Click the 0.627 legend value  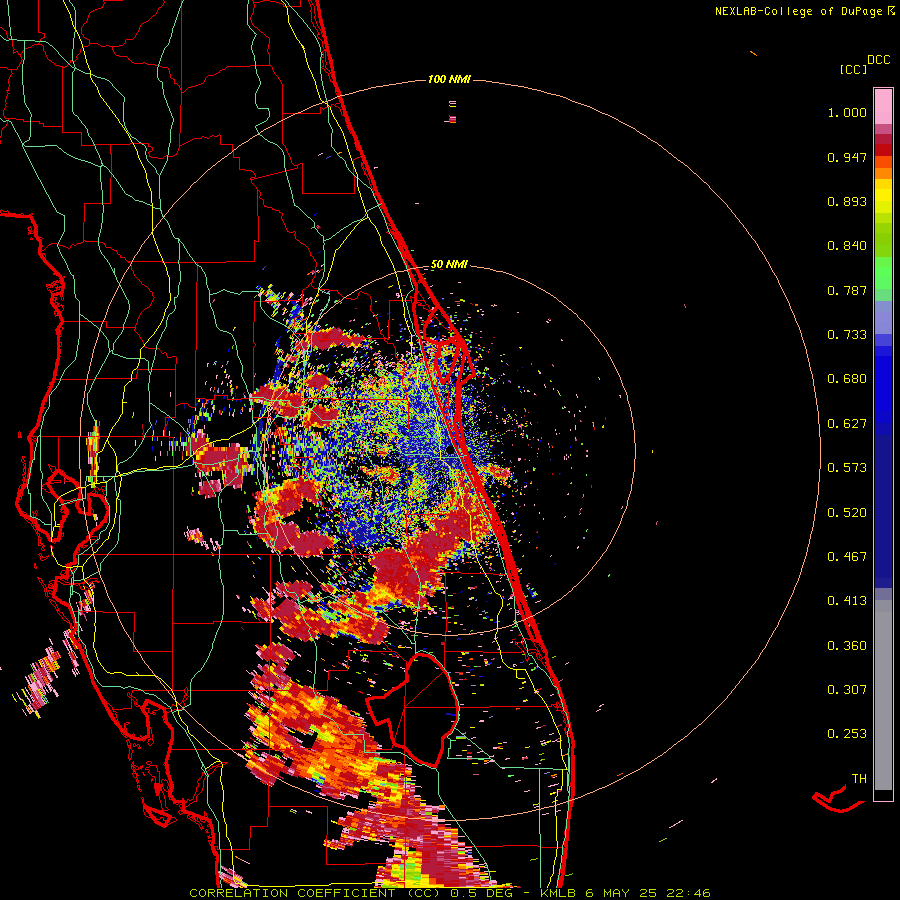pos(847,424)
